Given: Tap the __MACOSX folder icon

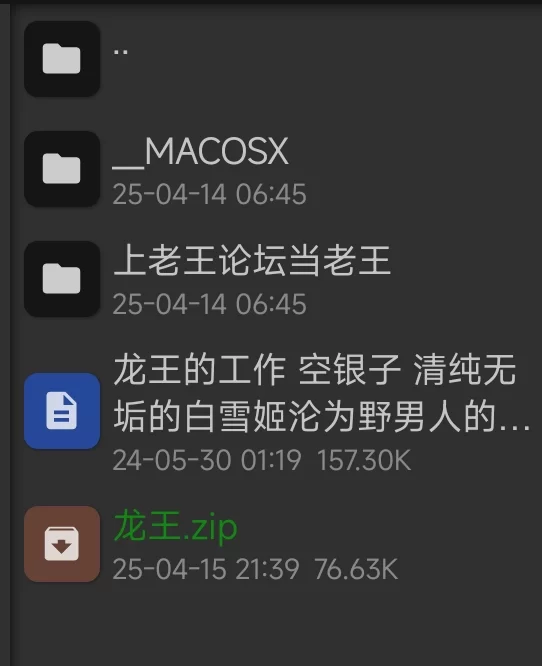Looking at the screenshot, I should click(x=62, y=169).
